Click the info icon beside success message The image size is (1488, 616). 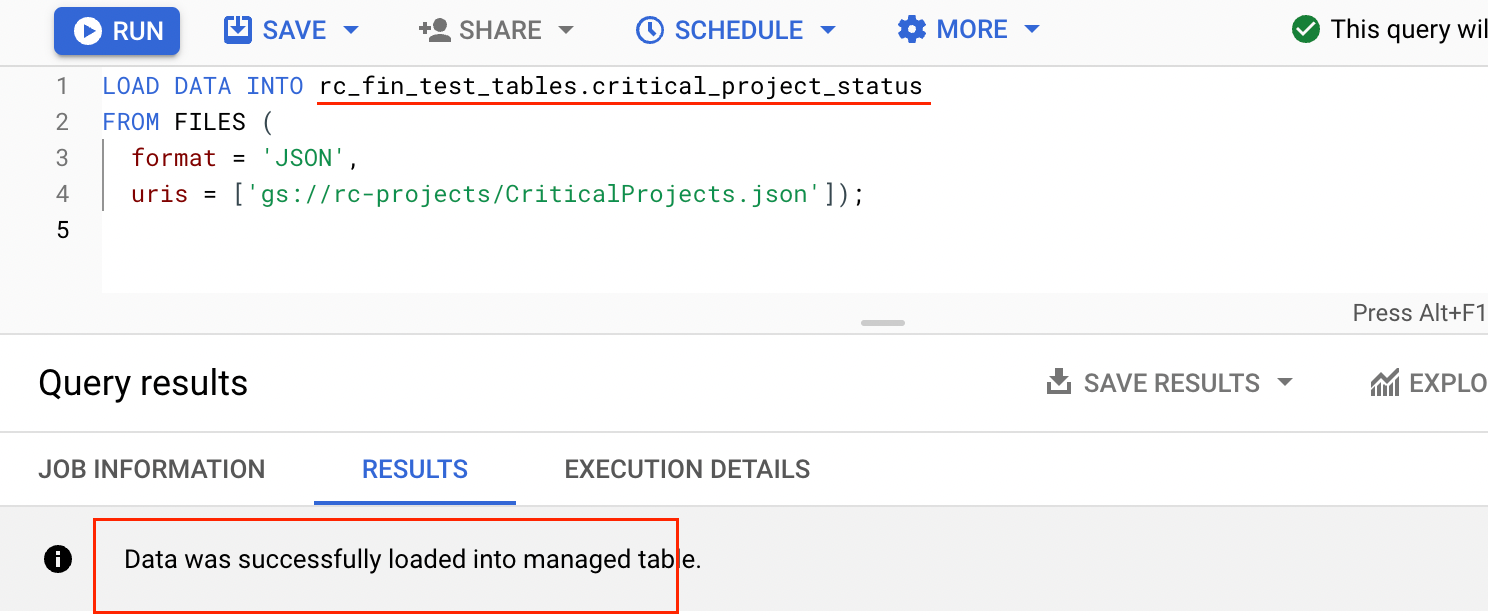tap(59, 559)
